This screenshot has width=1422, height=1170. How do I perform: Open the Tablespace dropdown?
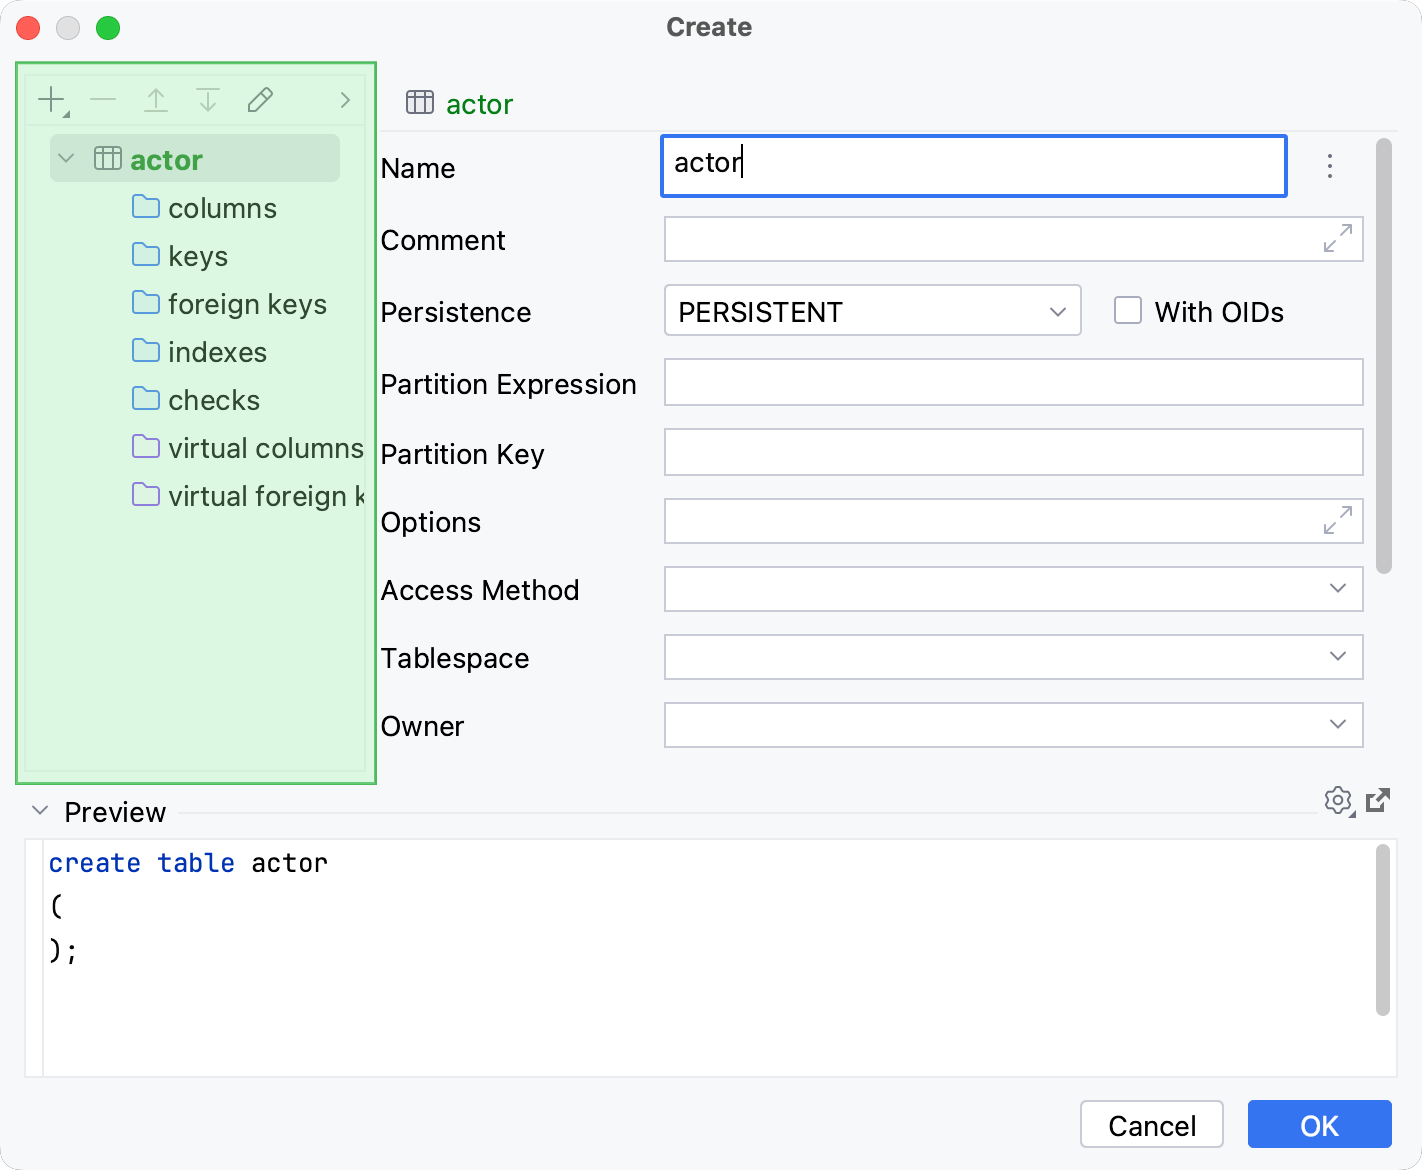1337,657
